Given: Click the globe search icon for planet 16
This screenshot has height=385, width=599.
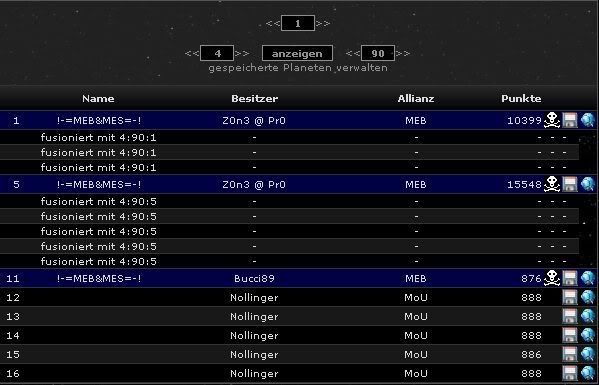Looking at the screenshot, I should coord(588,373).
